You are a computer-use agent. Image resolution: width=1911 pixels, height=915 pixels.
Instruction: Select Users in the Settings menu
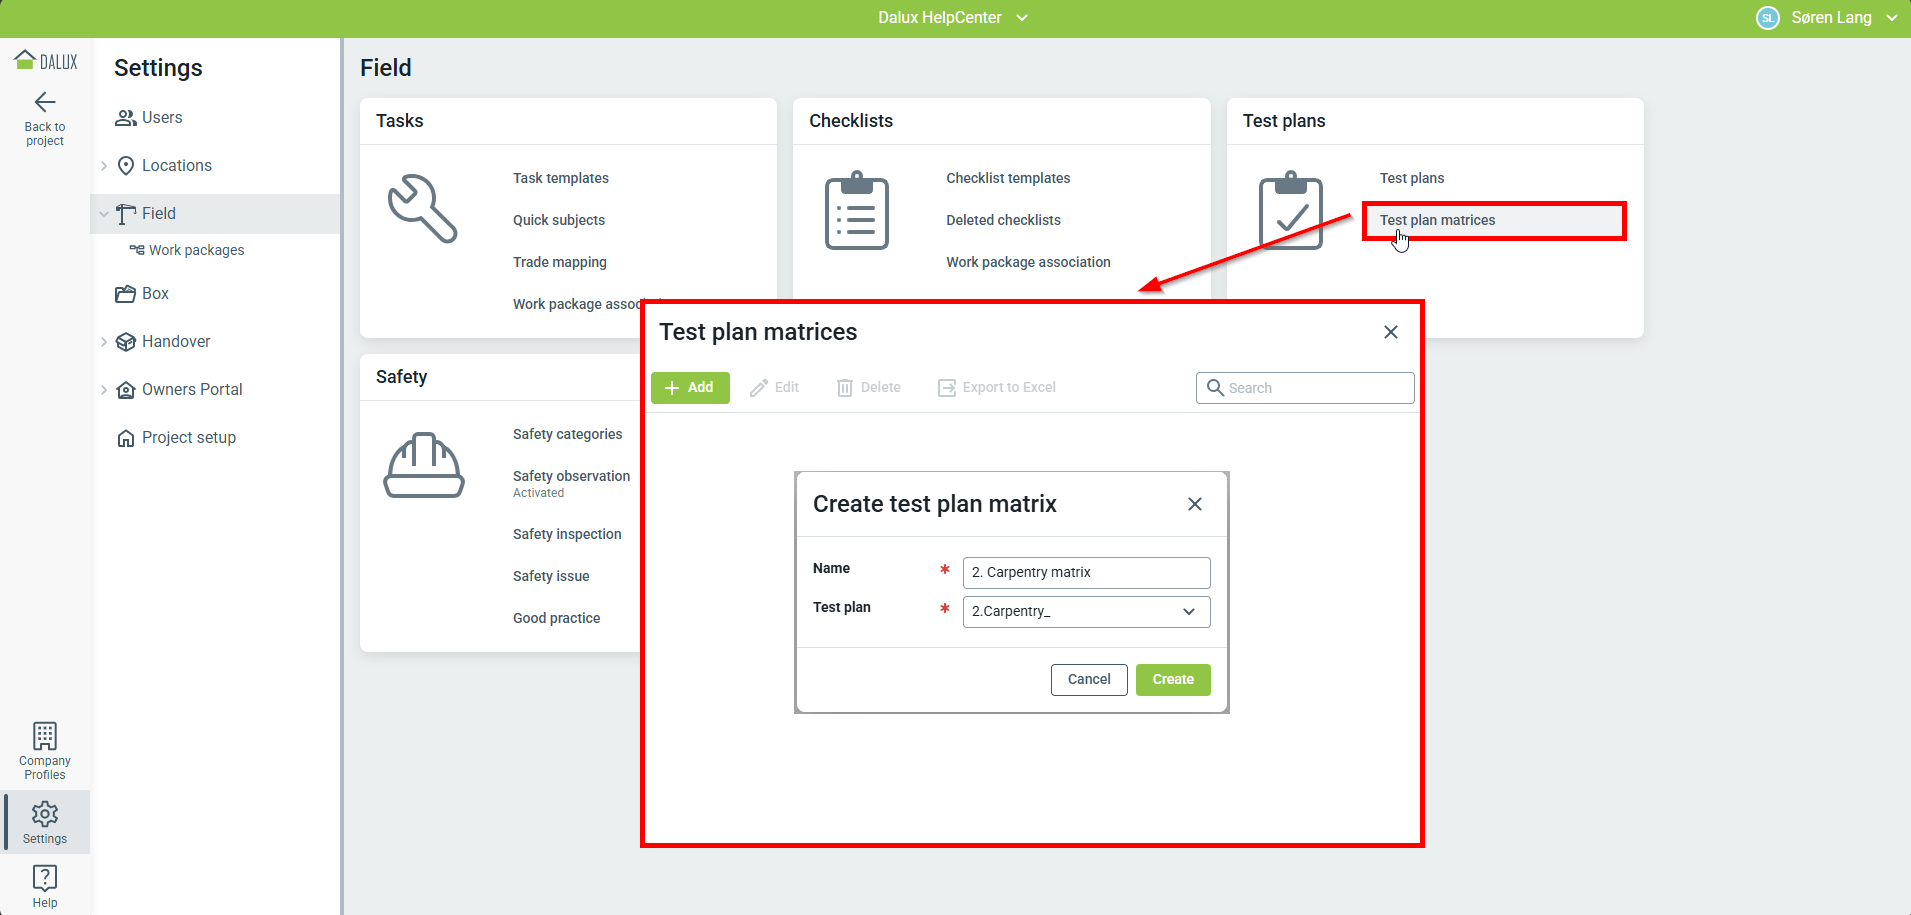[x=162, y=118]
